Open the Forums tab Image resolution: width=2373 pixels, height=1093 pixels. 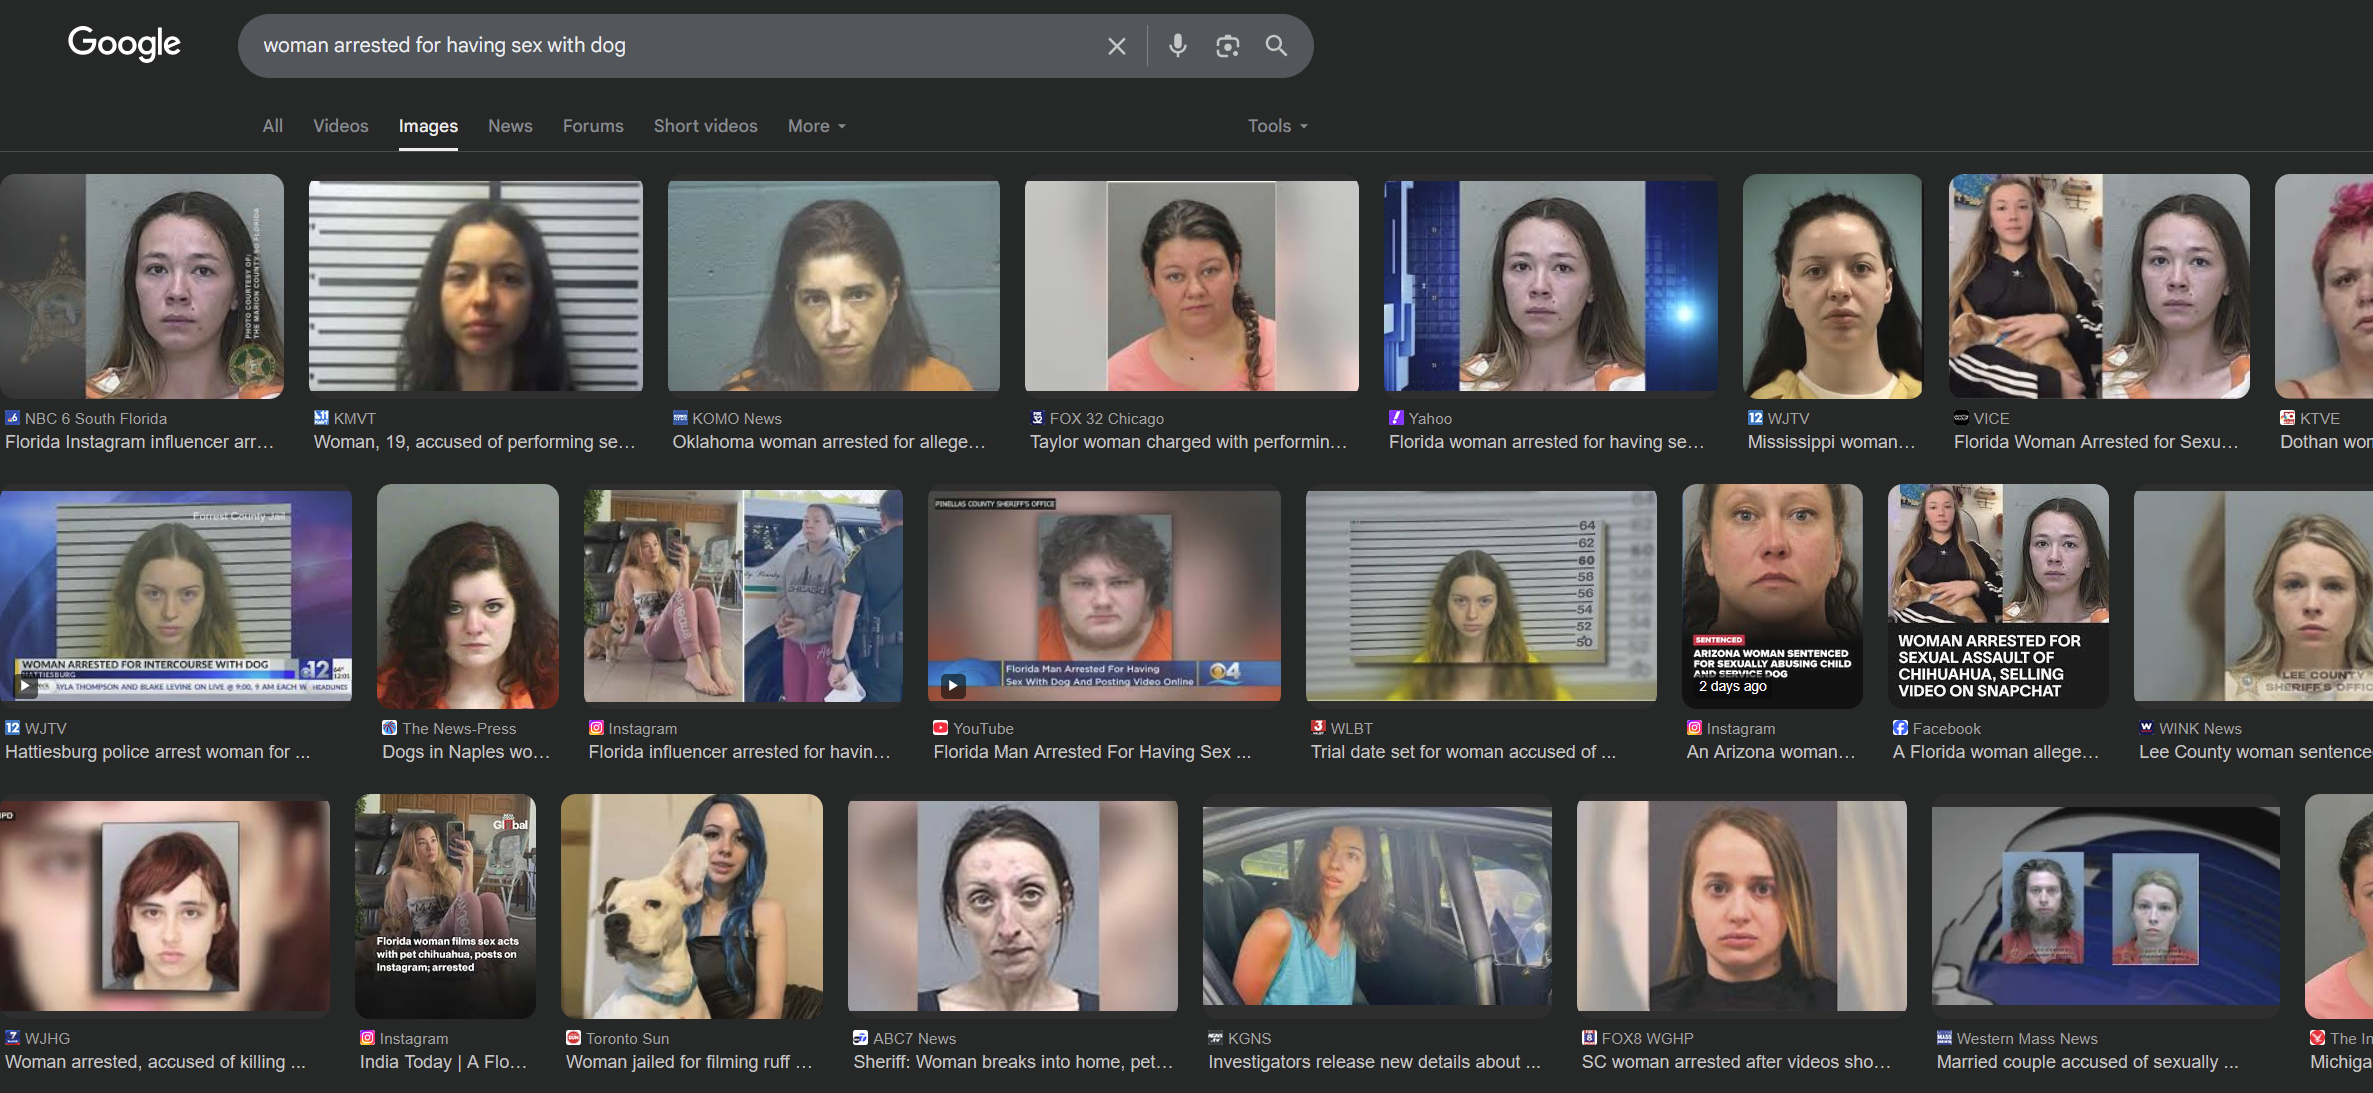tap(592, 126)
